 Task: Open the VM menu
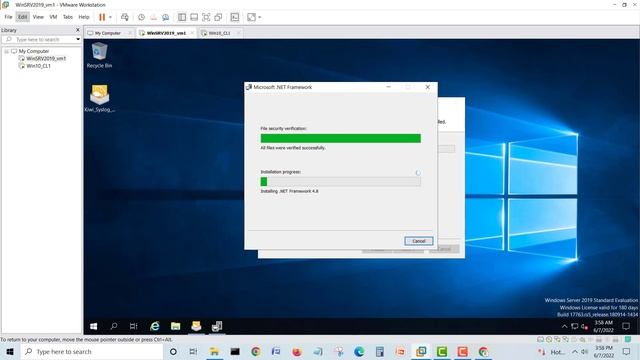pyautogui.click(x=53, y=17)
